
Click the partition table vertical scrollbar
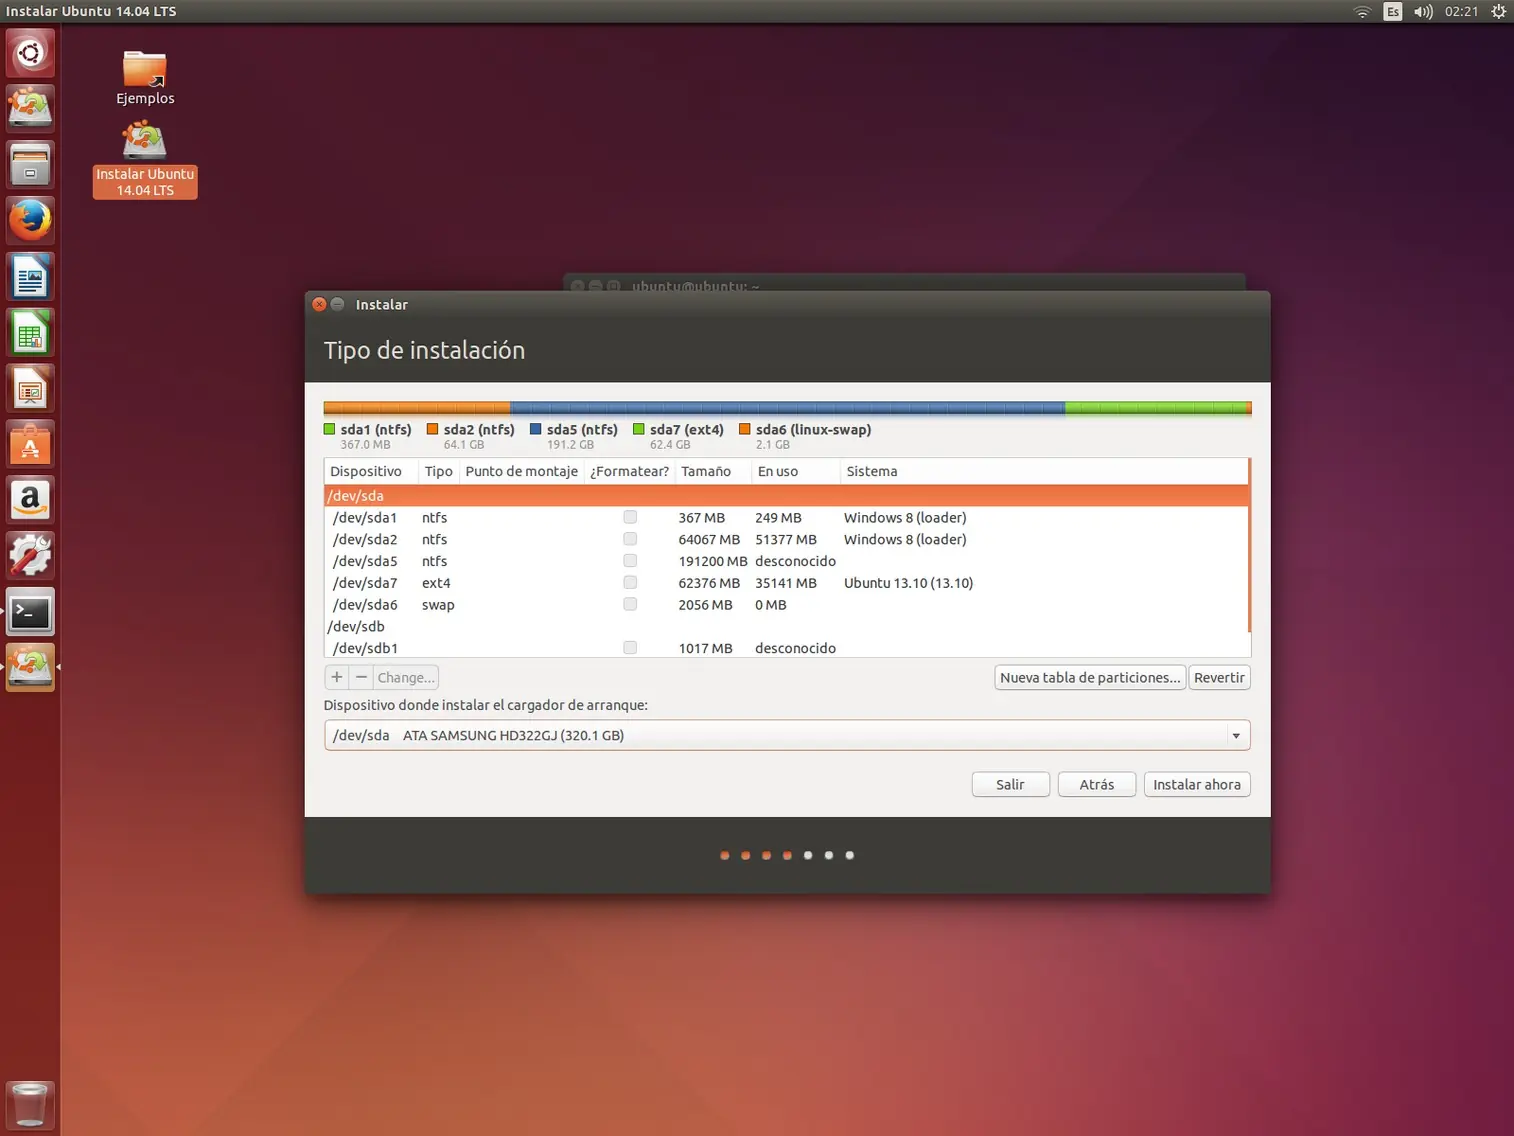point(1250,545)
